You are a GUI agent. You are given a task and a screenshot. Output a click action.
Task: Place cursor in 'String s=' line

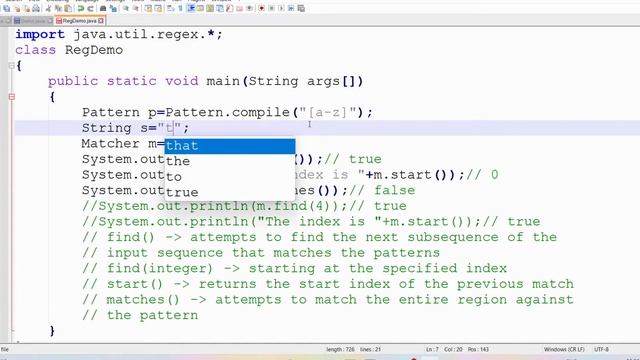136,128
